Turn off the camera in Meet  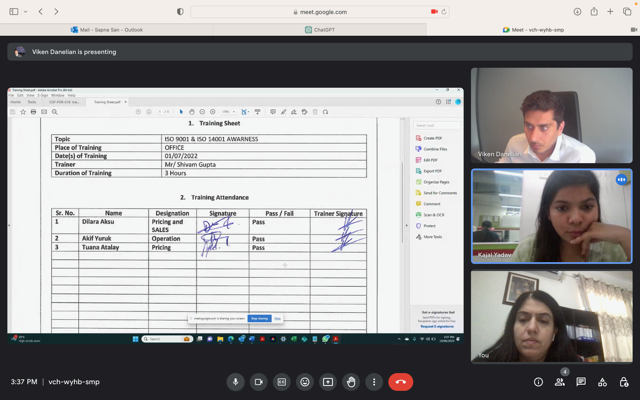click(x=258, y=382)
